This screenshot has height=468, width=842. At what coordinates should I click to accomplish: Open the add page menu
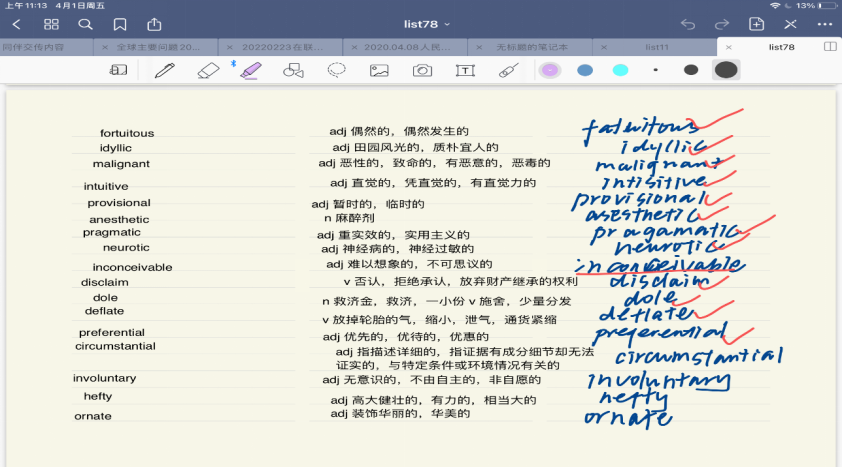coord(757,23)
